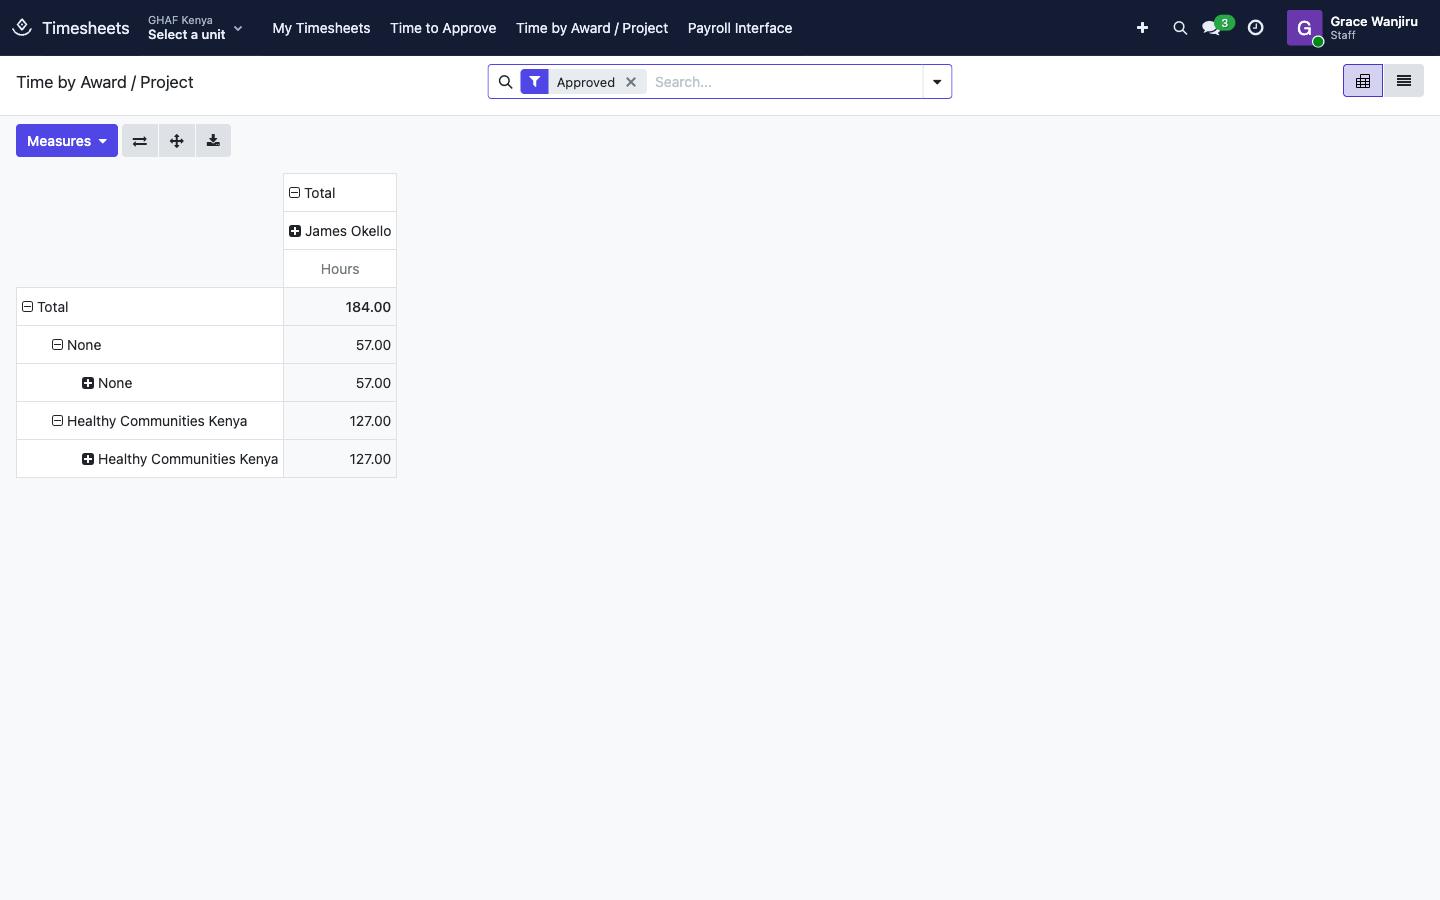Image resolution: width=1440 pixels, height=900 pixels.
Task: Open the Measures dropdown
Action: click(x=67, y=141)
